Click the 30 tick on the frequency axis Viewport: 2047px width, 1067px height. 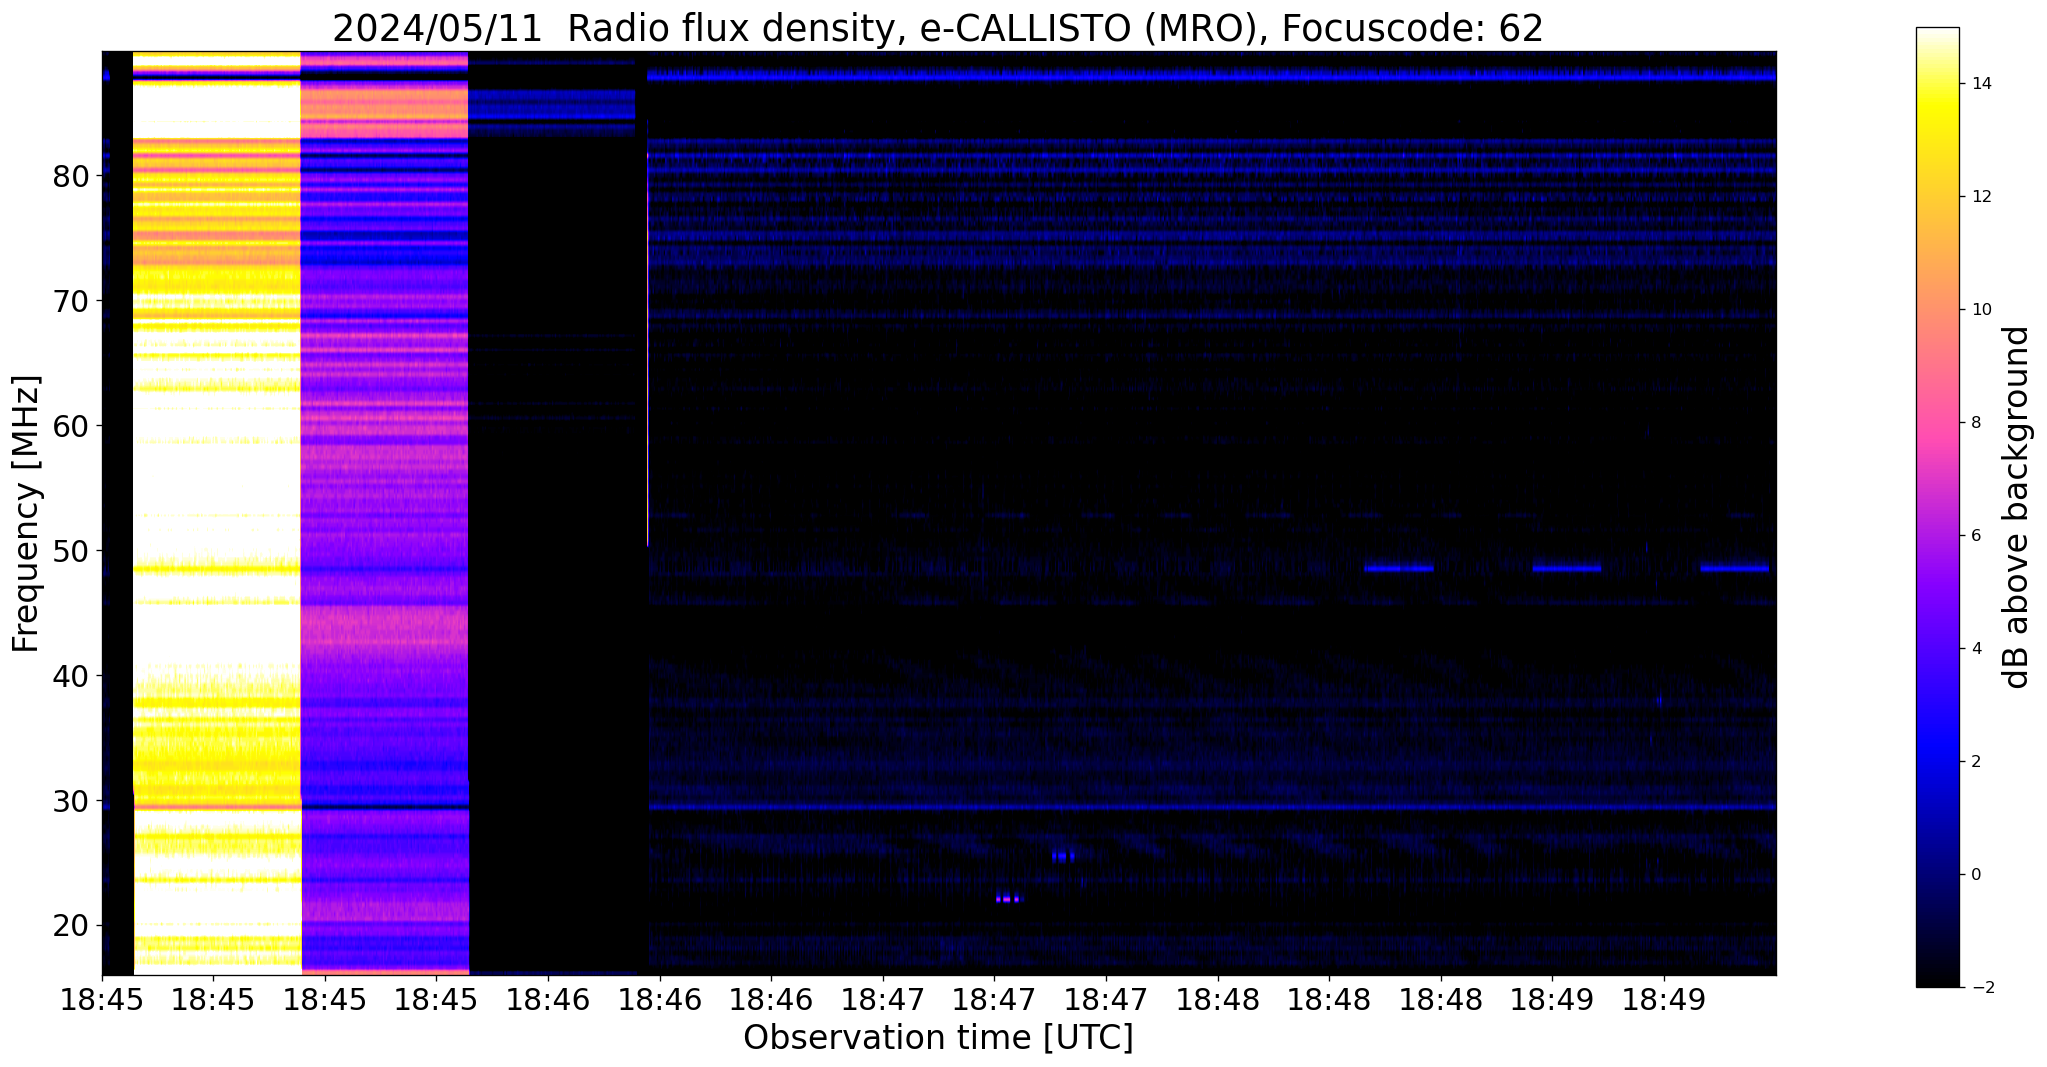71,801
